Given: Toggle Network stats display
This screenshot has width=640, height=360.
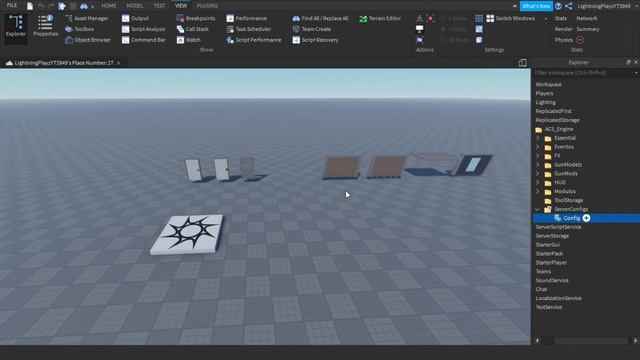Looking at the screenshot, I should coord(587,18).
